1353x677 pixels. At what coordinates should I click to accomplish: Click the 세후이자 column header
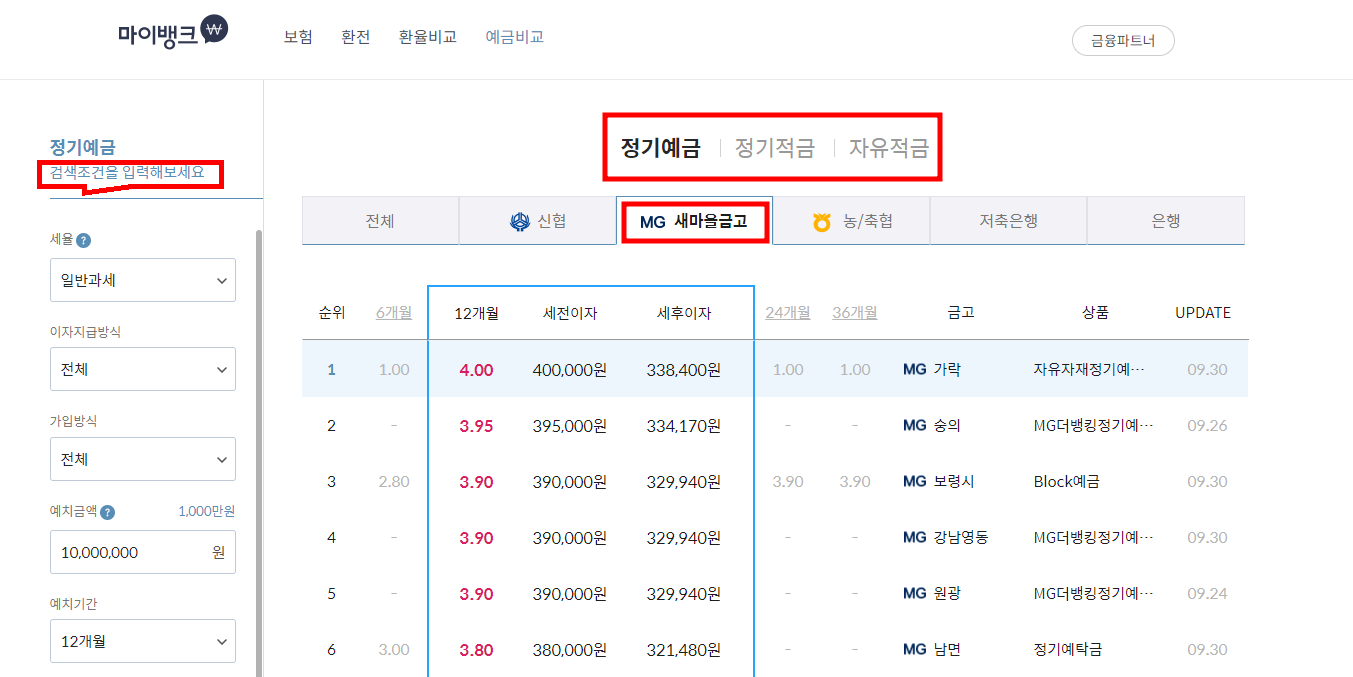(x=684, y=313)
